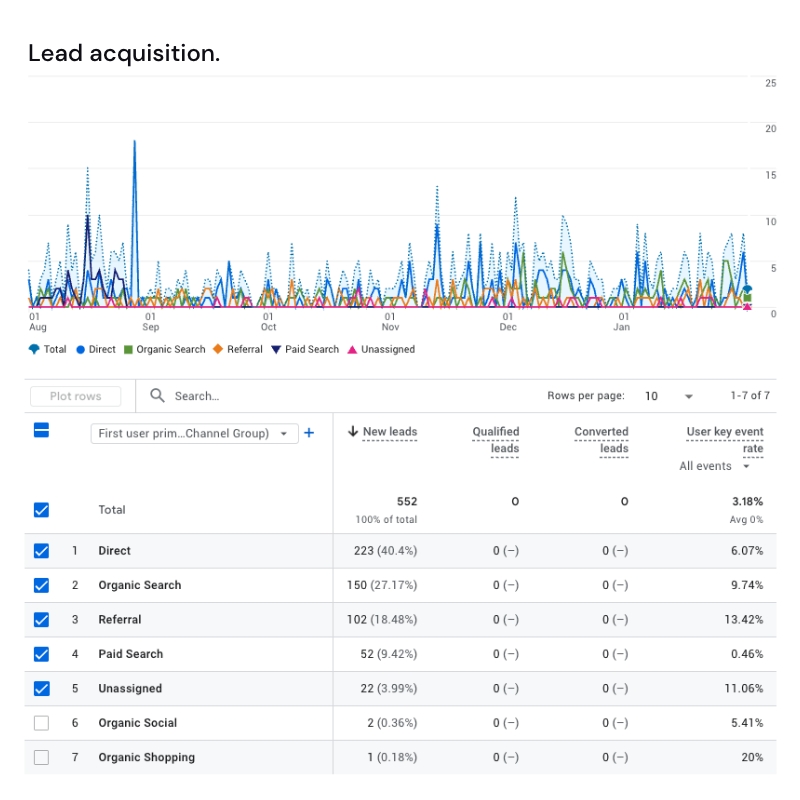Enable the checkbox for Organic Shopping row
The image size is (800, 800).
pos(41,757)
